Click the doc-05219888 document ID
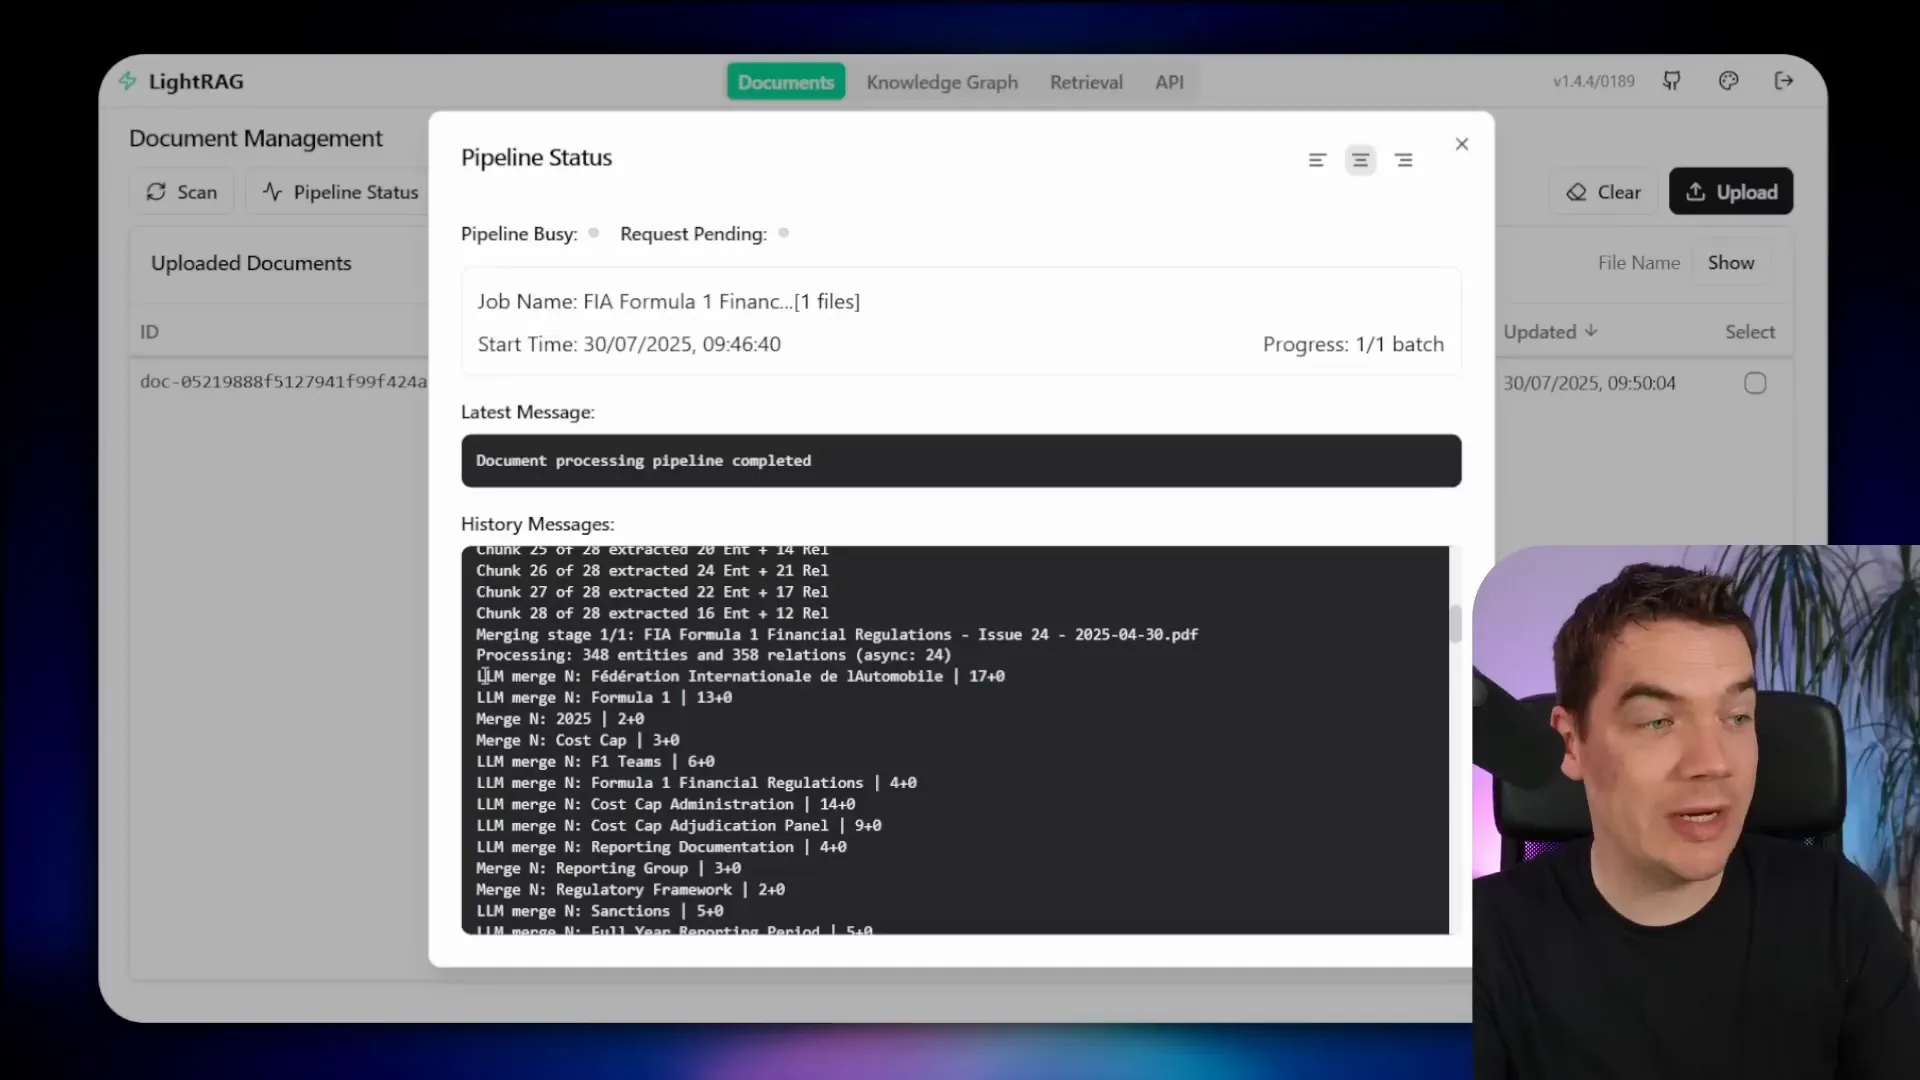This screenshot has width=1920, height=1080. pos(284,382)
